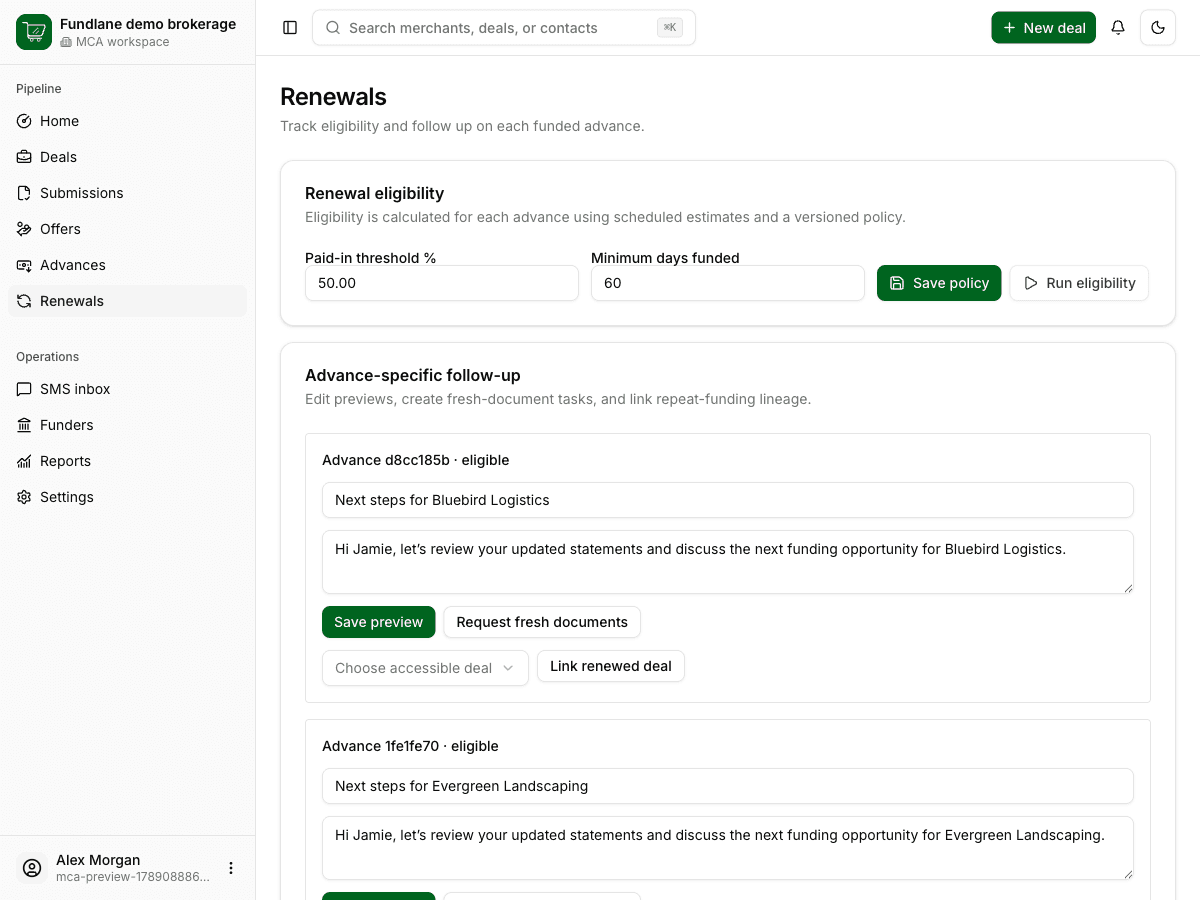Open the Deals menu item
Viewport: 1200px width, 900px height.
127,157
